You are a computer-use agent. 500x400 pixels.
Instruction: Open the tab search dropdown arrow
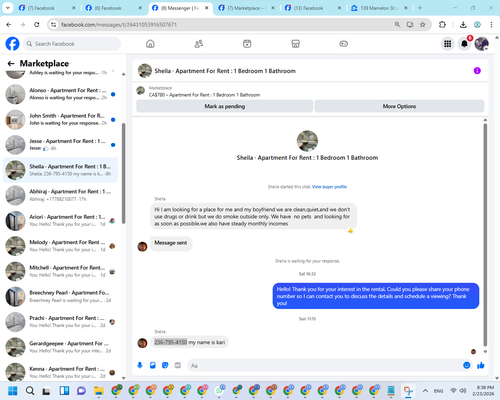(x=7, y=8)
